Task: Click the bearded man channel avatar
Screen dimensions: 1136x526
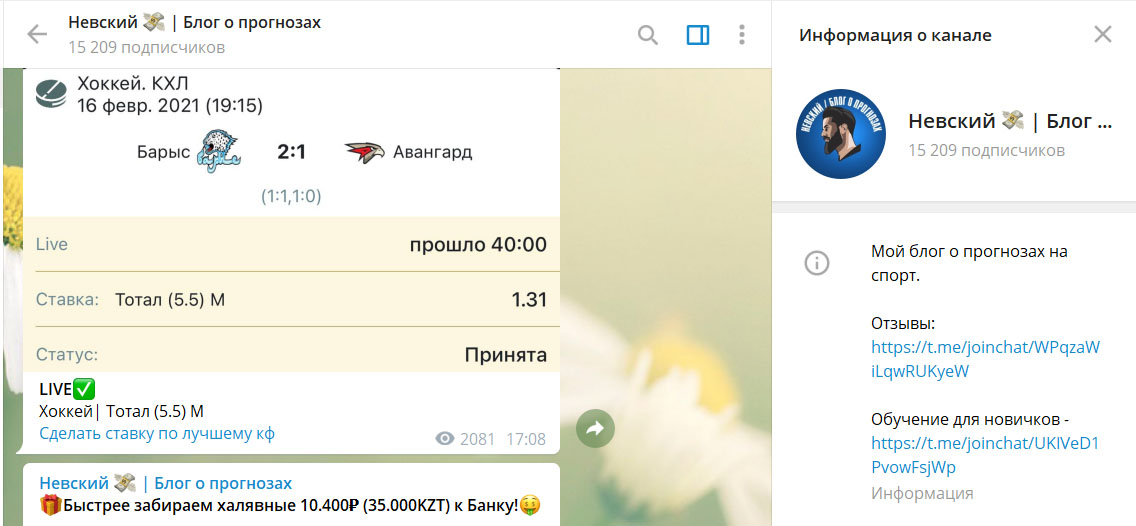Action: point(841,134)
